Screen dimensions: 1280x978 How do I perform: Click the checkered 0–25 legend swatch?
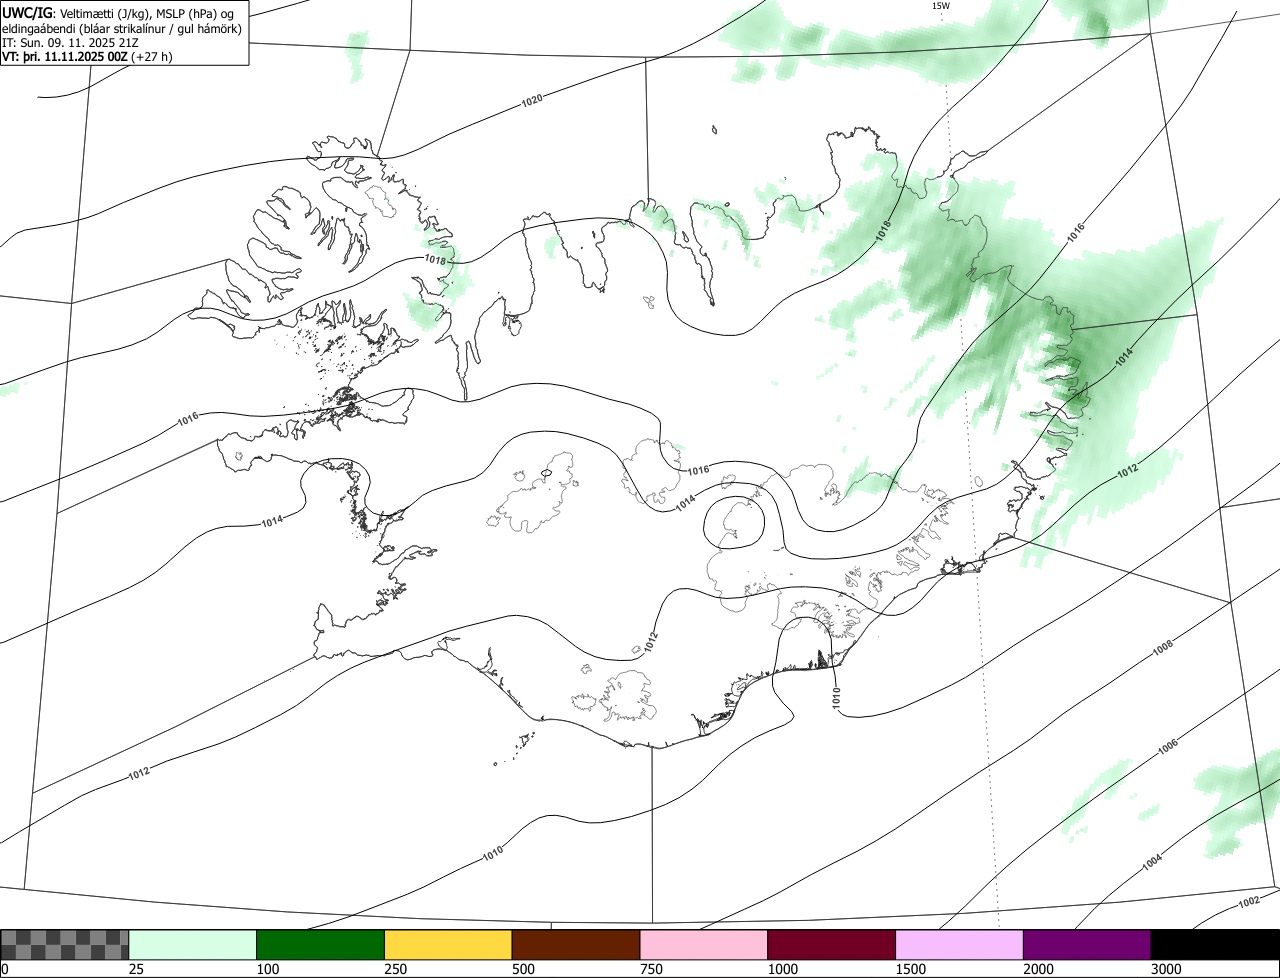[65, 945]
